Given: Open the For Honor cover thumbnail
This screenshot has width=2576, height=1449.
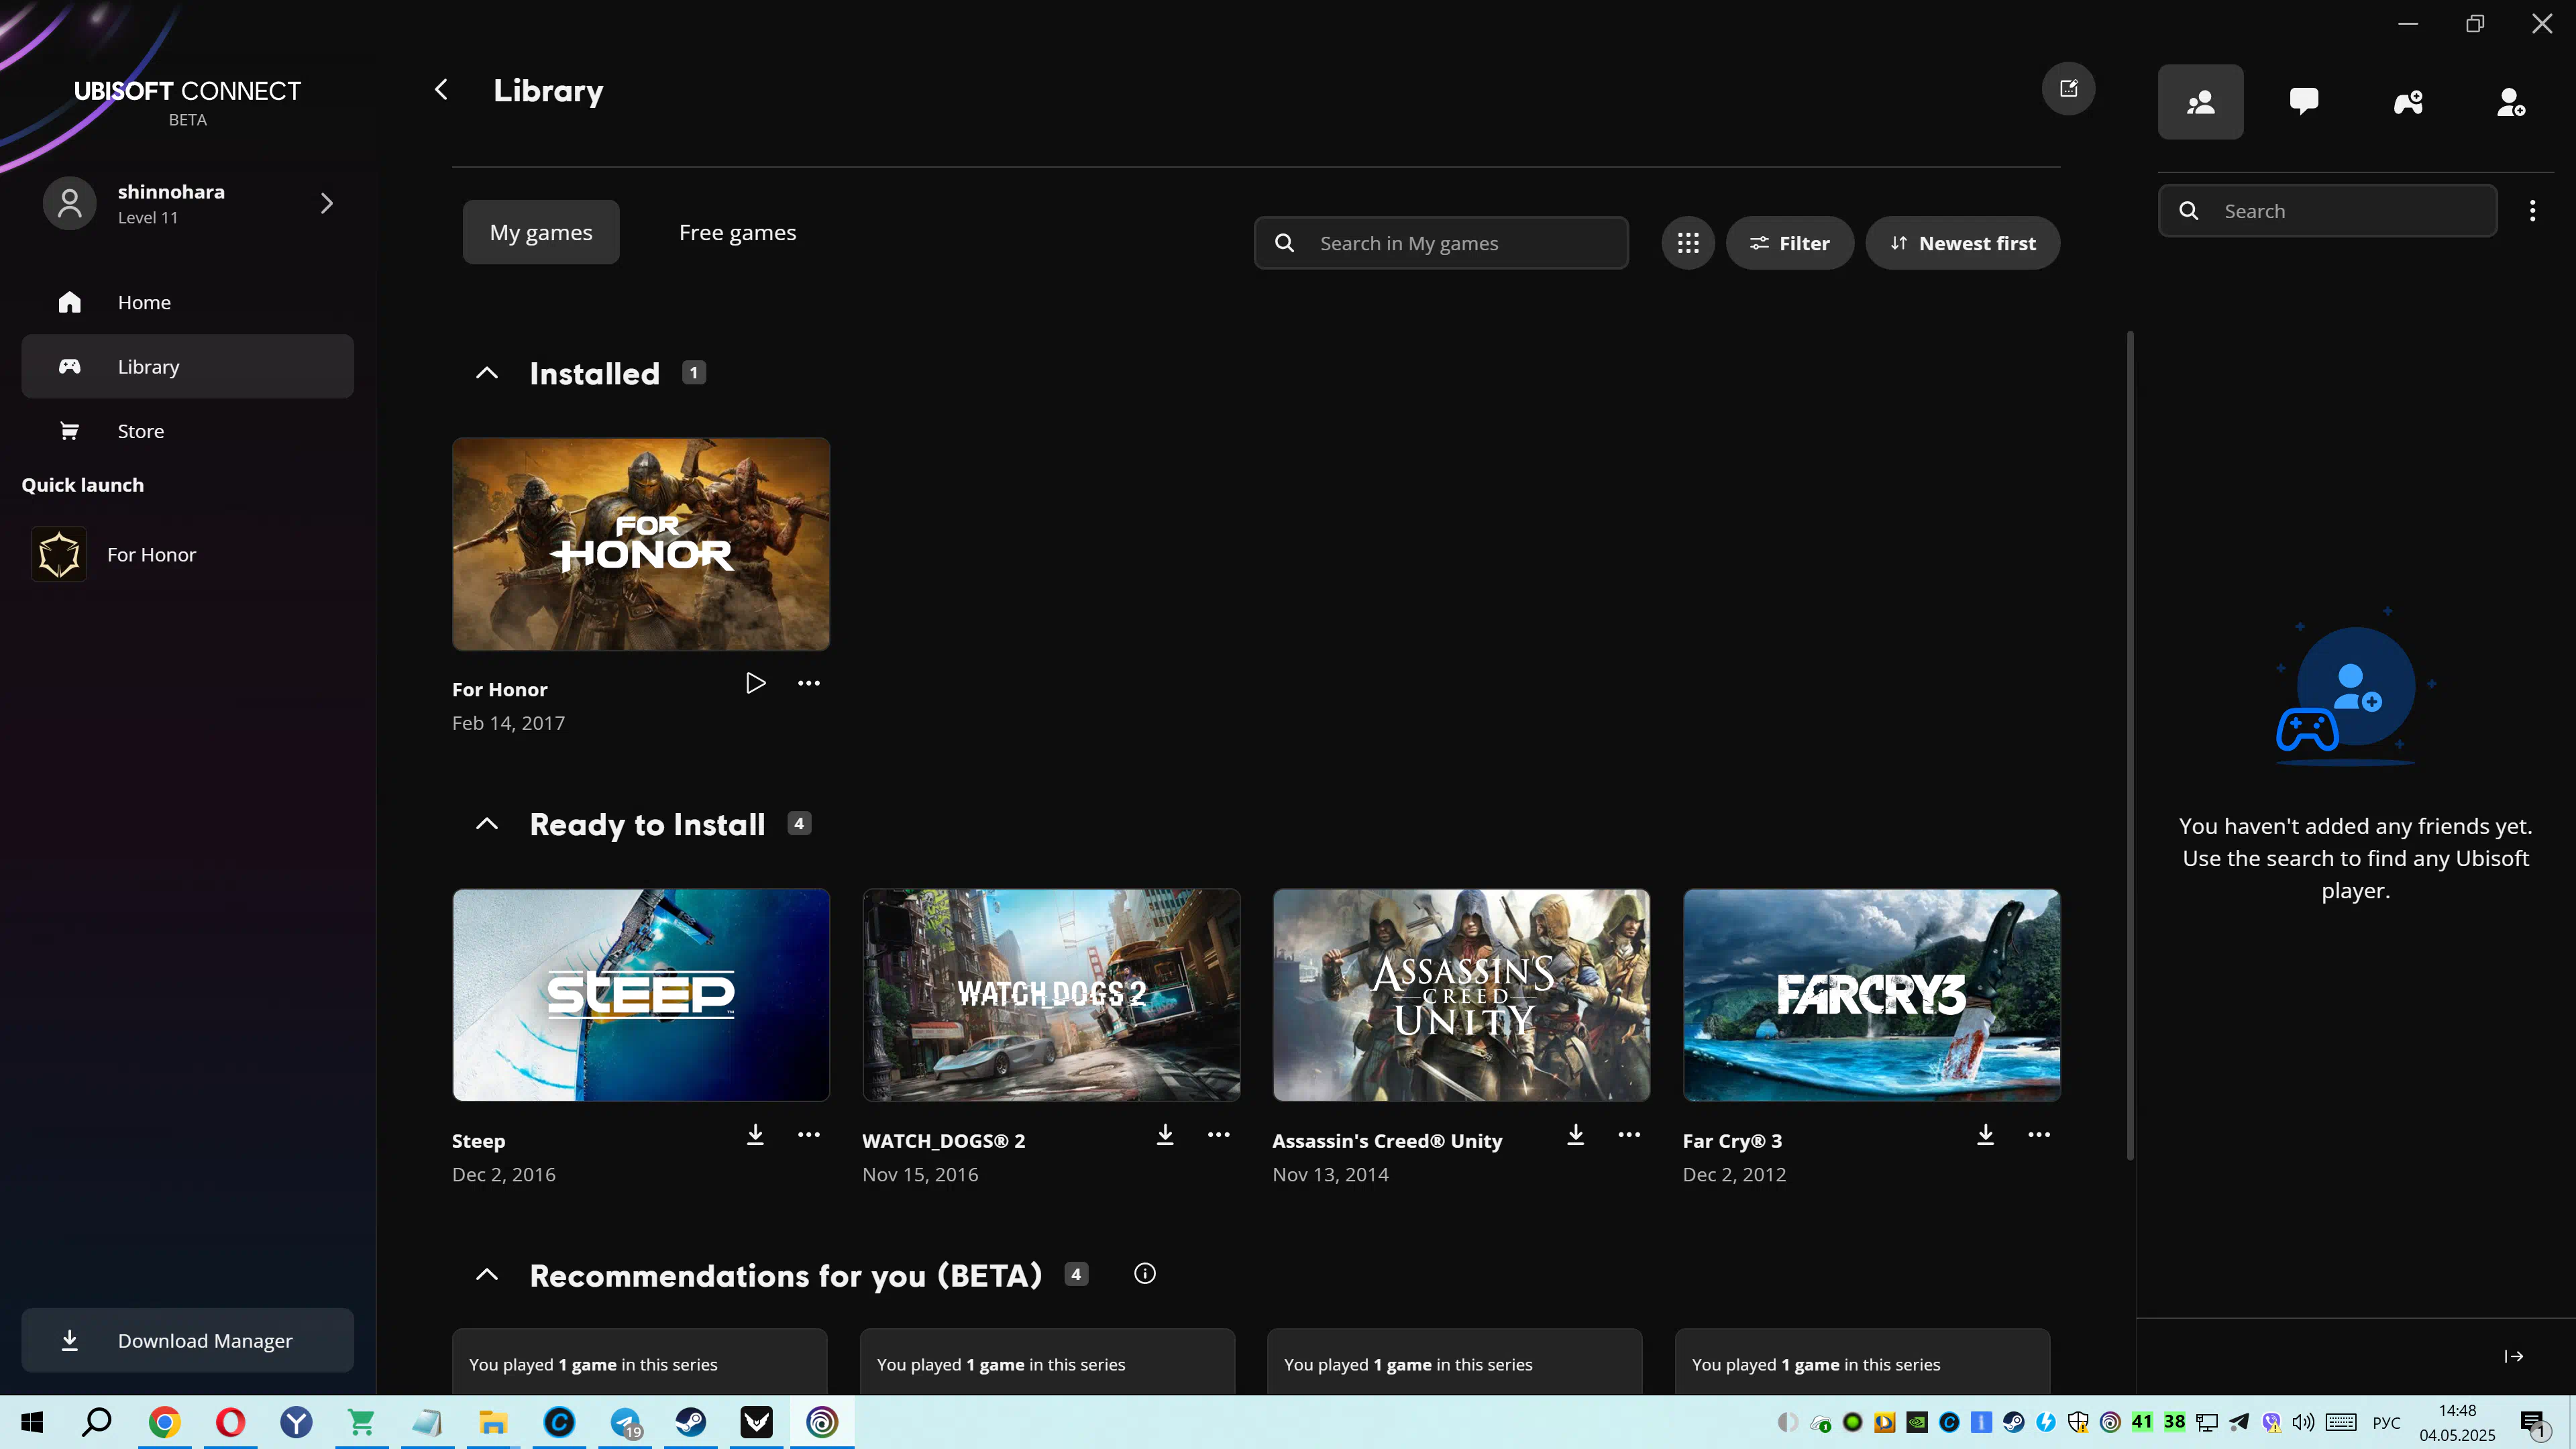Looking at the screenshot, I should (641, 544).
